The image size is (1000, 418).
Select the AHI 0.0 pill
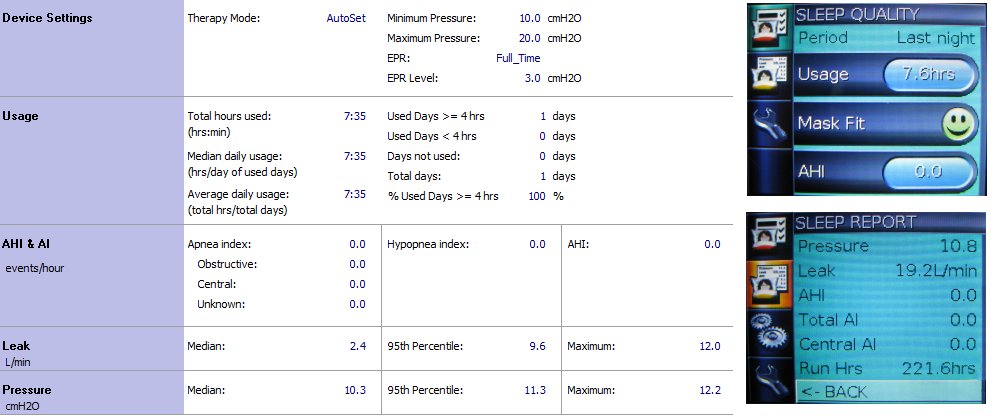click(929, 171)
